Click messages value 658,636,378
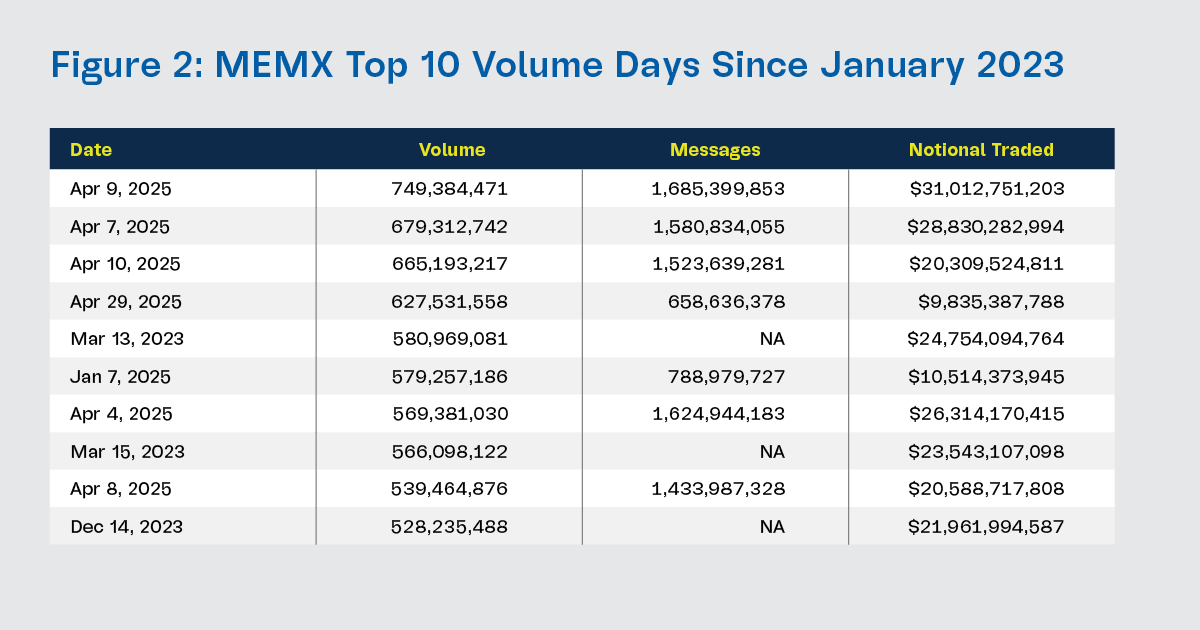This screenshot has height=630, width=1200. click(x=728, y=302)
